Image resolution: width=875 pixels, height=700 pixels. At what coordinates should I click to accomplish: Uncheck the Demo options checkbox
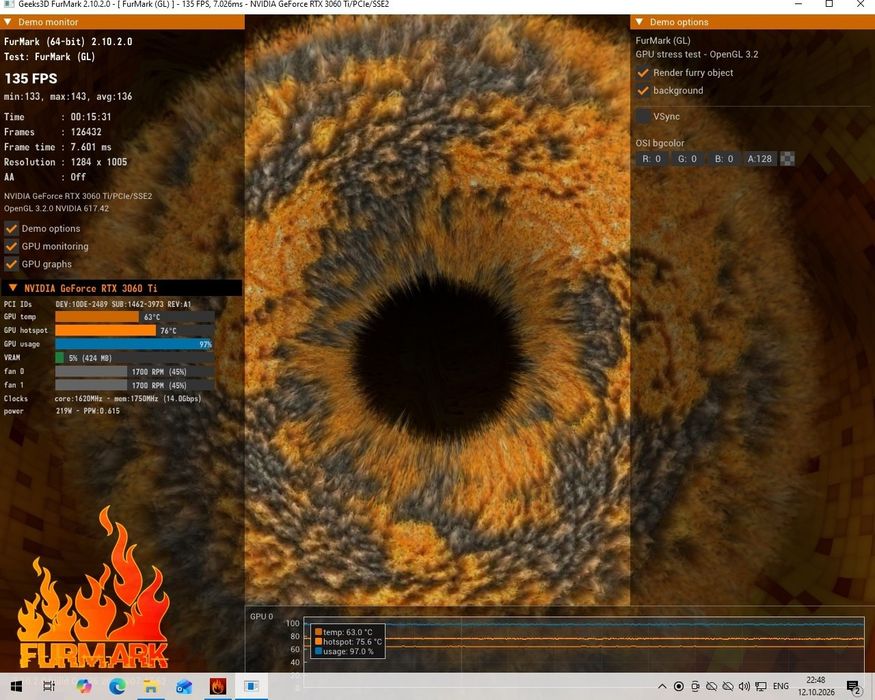point(11,229)
